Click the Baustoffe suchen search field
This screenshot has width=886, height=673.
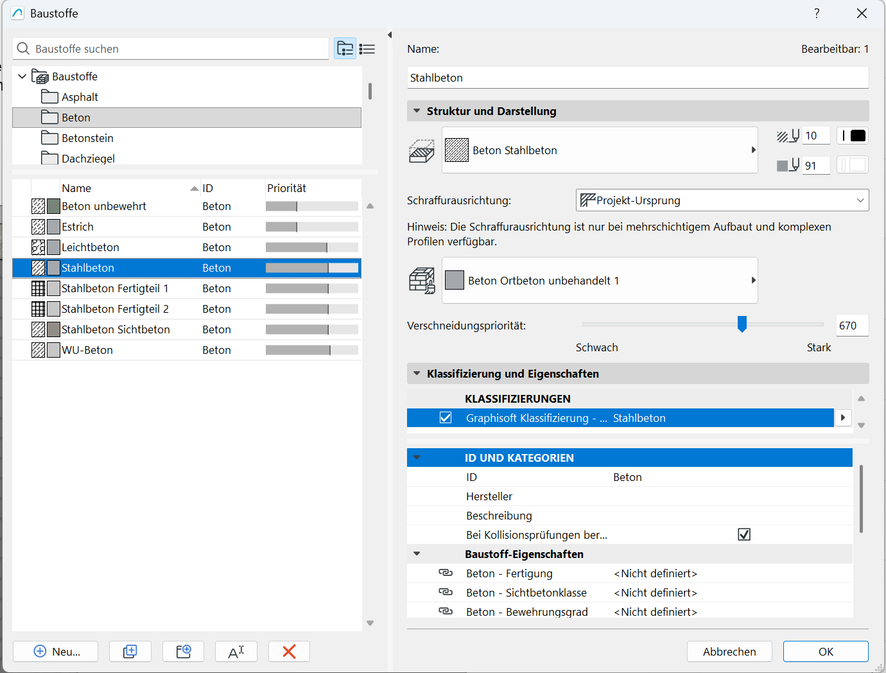171,49
